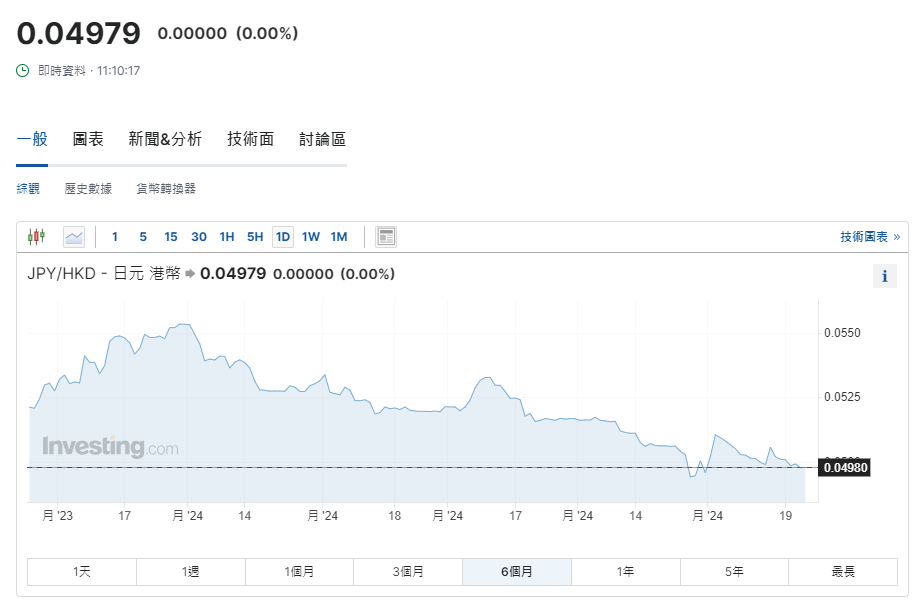924x610 pixels.
Task: Open the 貨幣轉換器 link
Action: click(x=166, y=188)
